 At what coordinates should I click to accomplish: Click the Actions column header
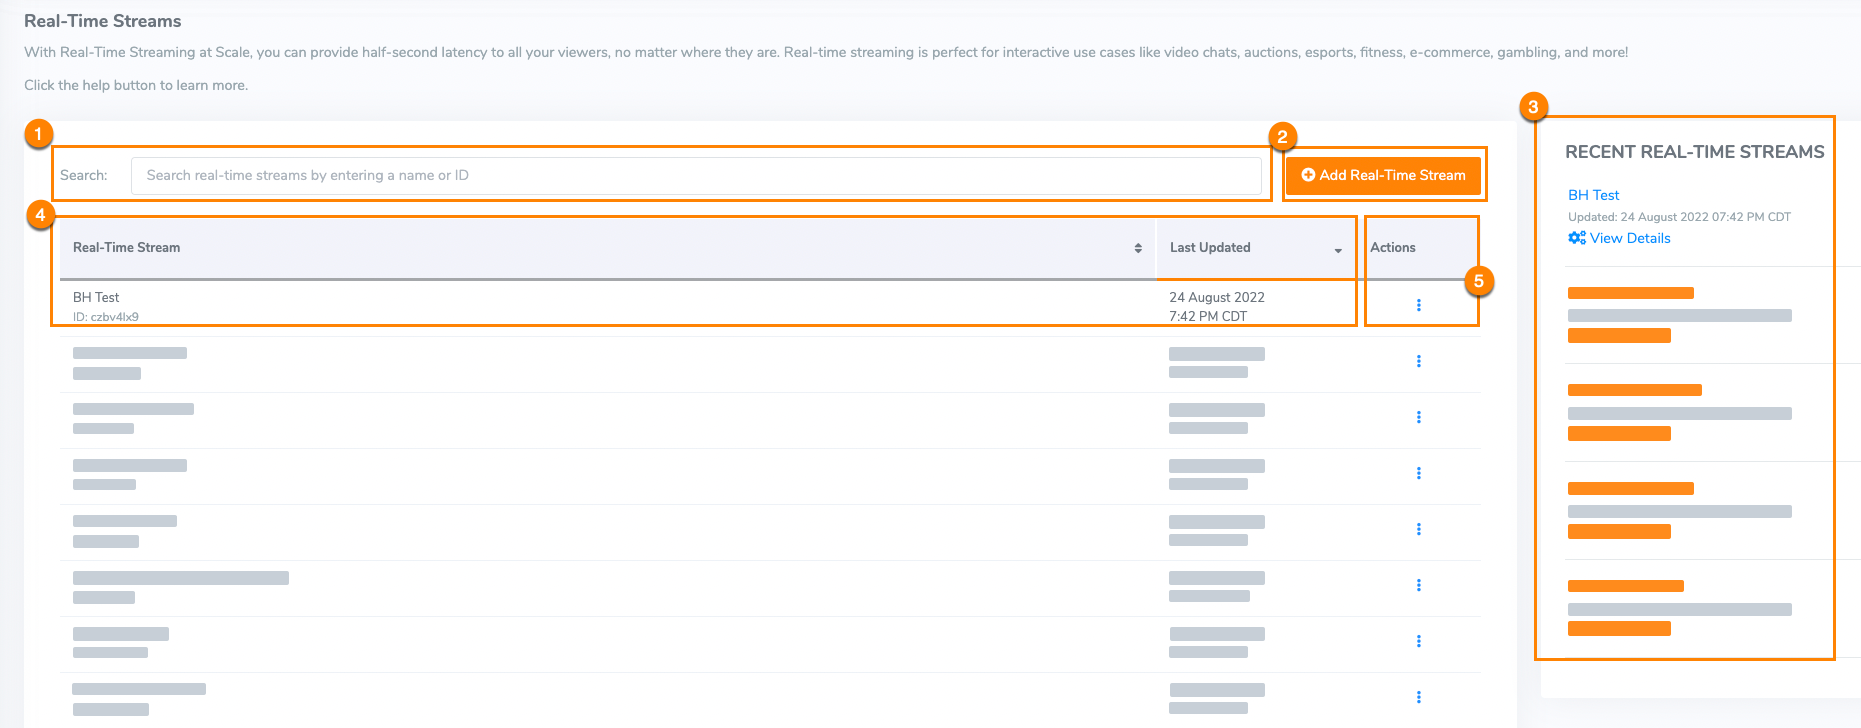point(1393,247)
